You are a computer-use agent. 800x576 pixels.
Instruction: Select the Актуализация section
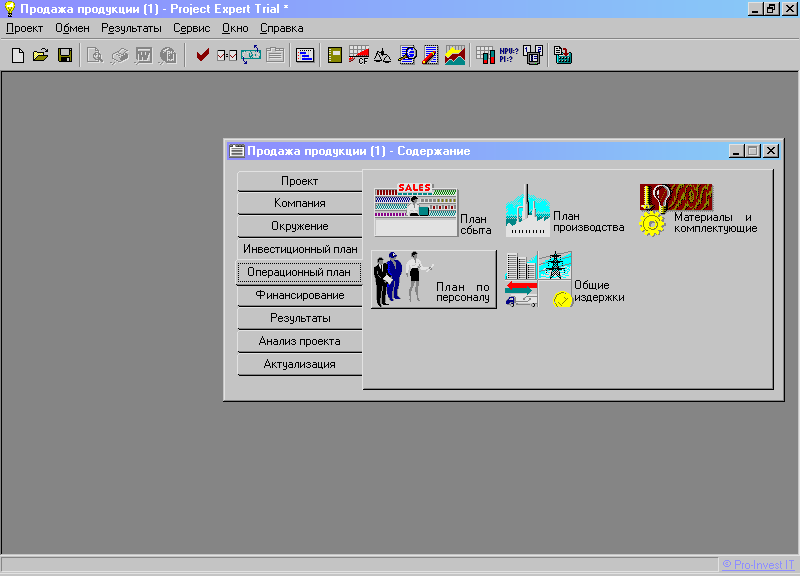(x=299, y=364)
